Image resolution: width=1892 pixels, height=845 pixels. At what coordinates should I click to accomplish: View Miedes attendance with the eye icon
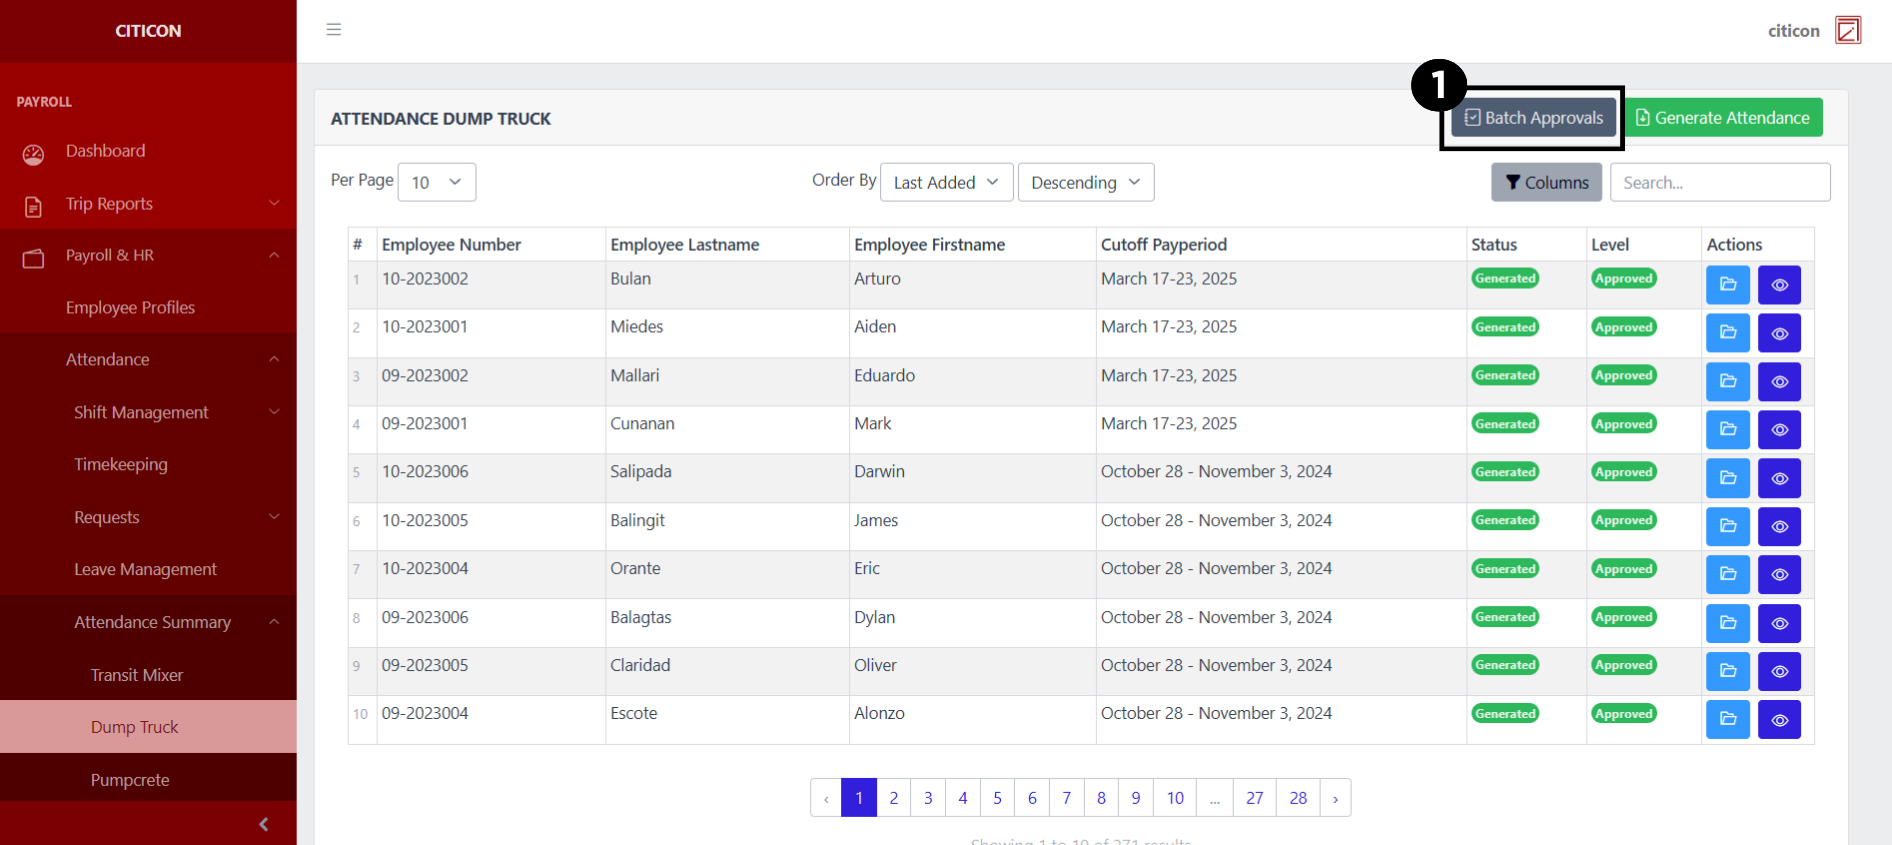click(1779, 333)
